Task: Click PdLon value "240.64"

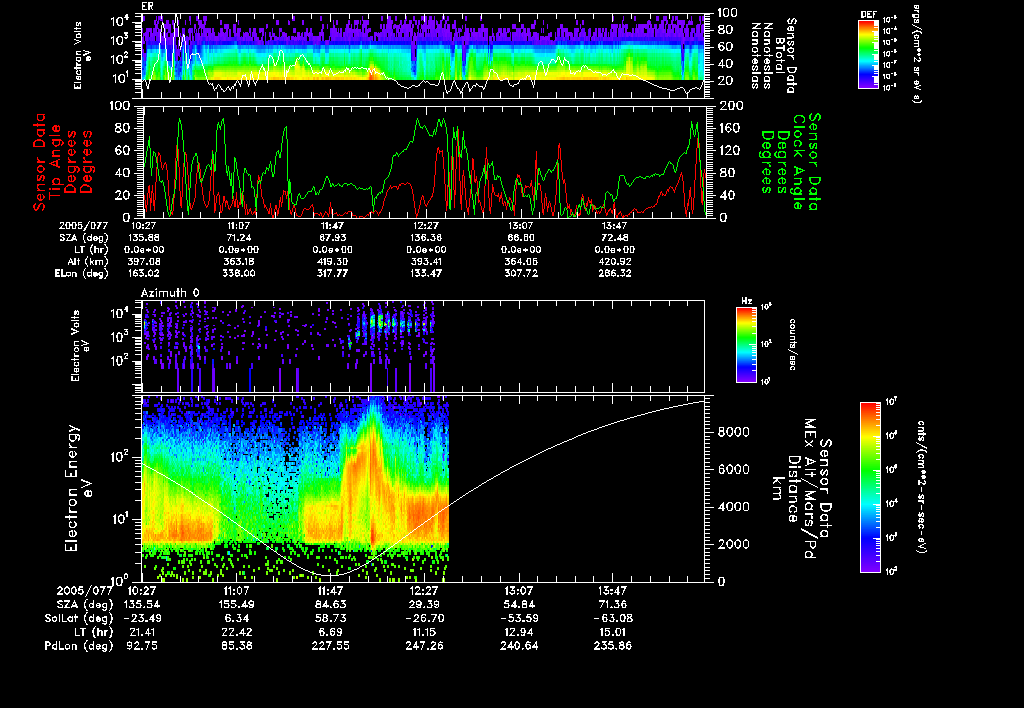Action: tap(519, 646)
